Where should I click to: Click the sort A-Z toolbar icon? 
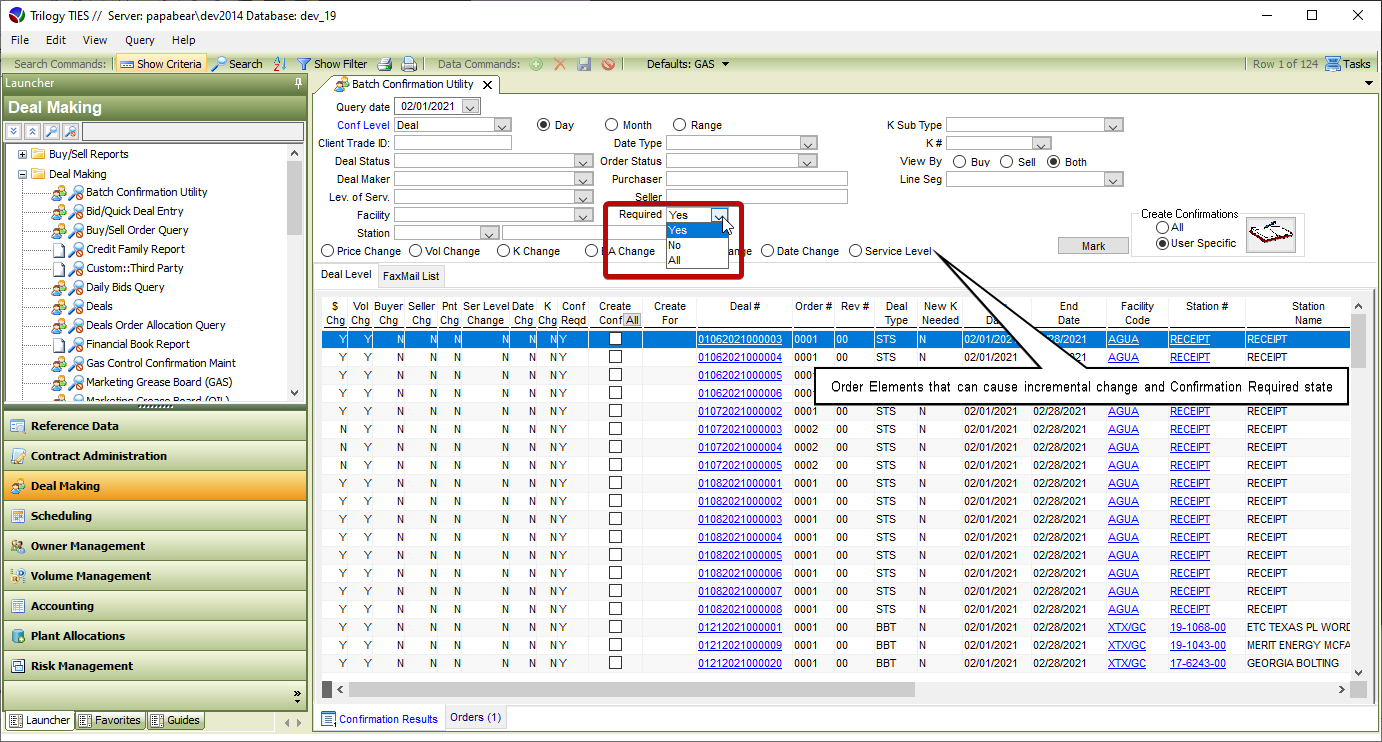tap(280, 64)
